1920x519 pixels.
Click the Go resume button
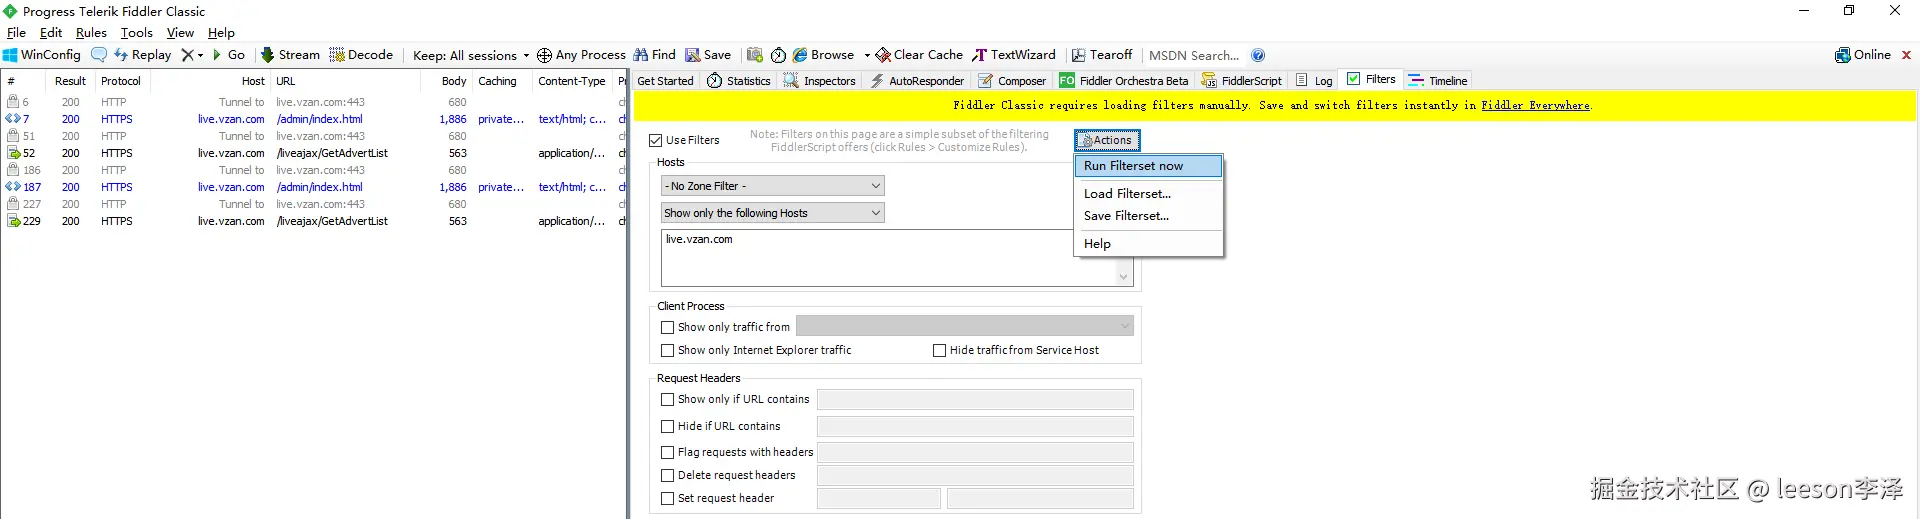click(228, 55)
